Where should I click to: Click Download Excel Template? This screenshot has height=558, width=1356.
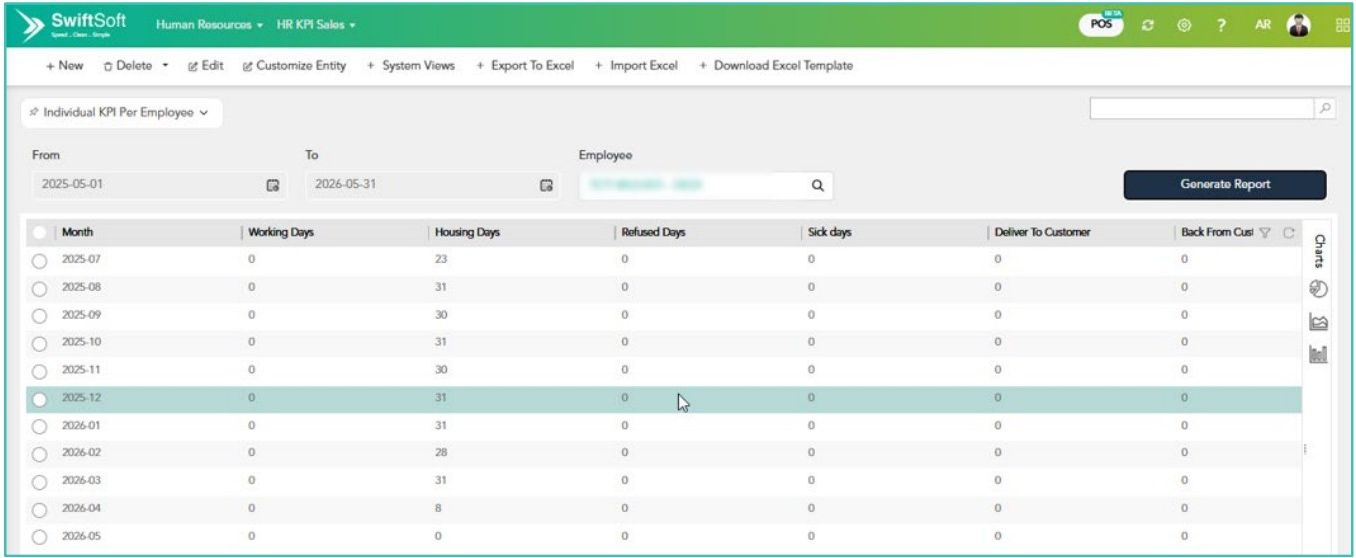[776, 66]
